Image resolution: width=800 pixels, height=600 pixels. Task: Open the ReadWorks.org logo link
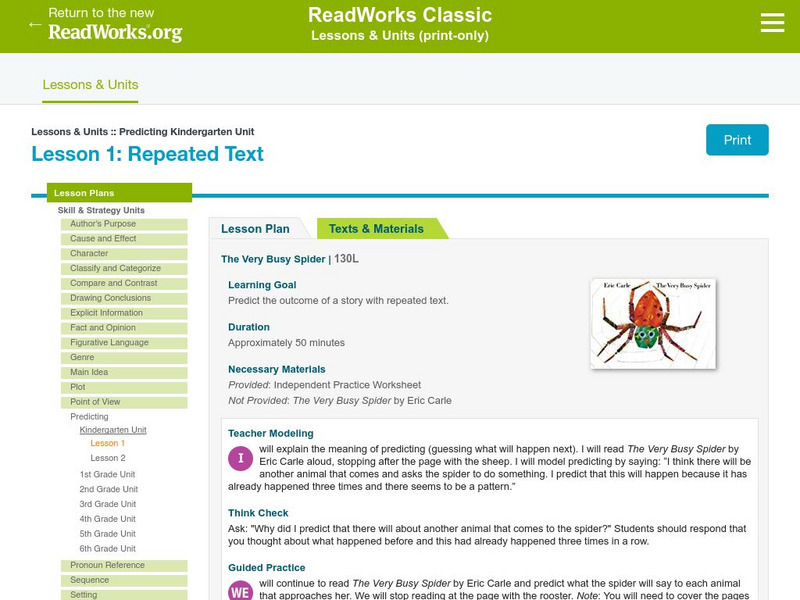pyautogui.click(x=115, y=32)
